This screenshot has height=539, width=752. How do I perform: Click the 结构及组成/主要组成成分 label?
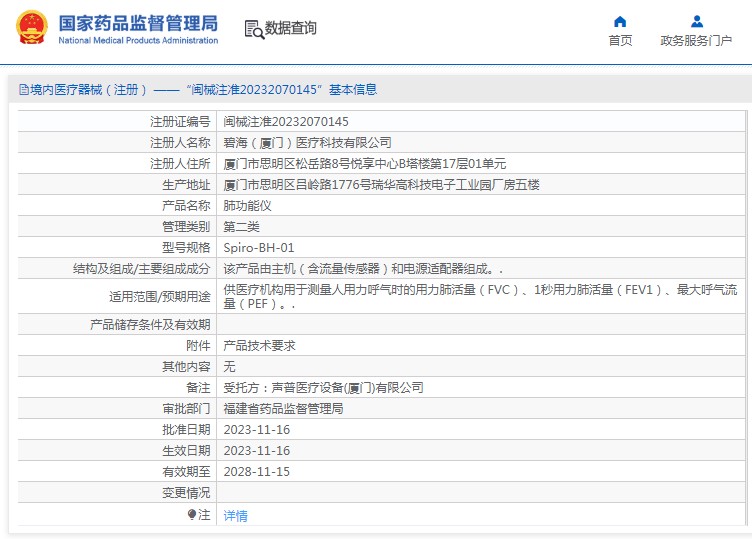point(141,269)
